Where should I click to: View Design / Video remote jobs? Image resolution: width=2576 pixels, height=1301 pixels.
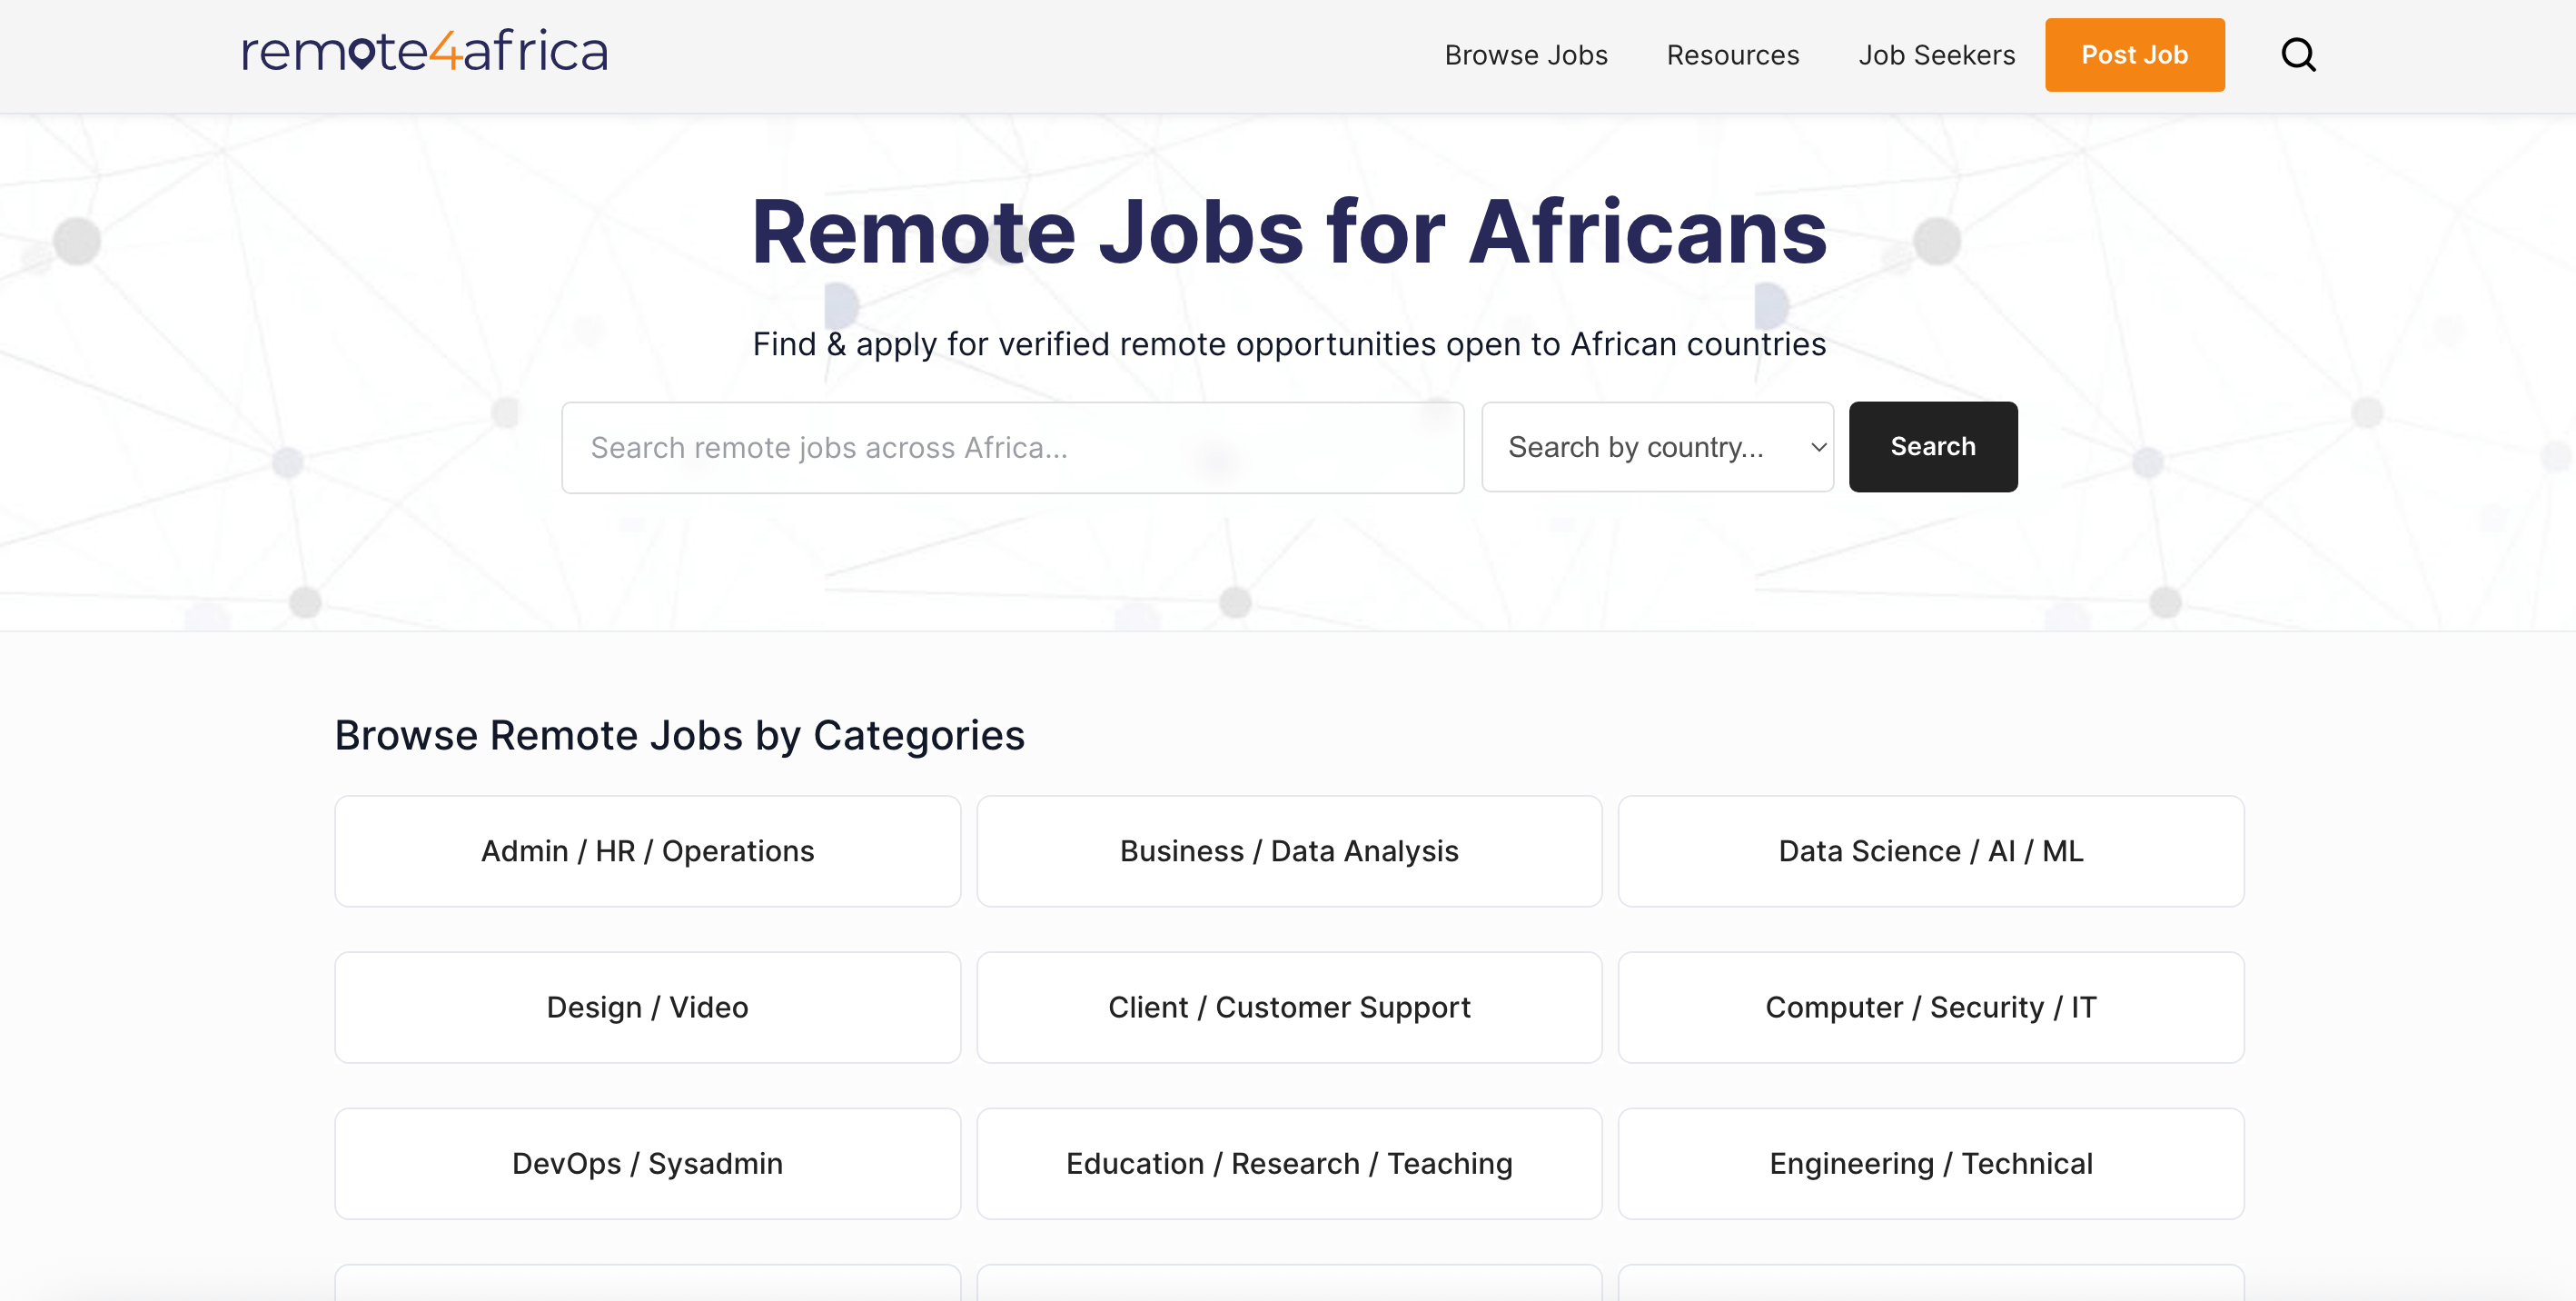(647, 1007)
